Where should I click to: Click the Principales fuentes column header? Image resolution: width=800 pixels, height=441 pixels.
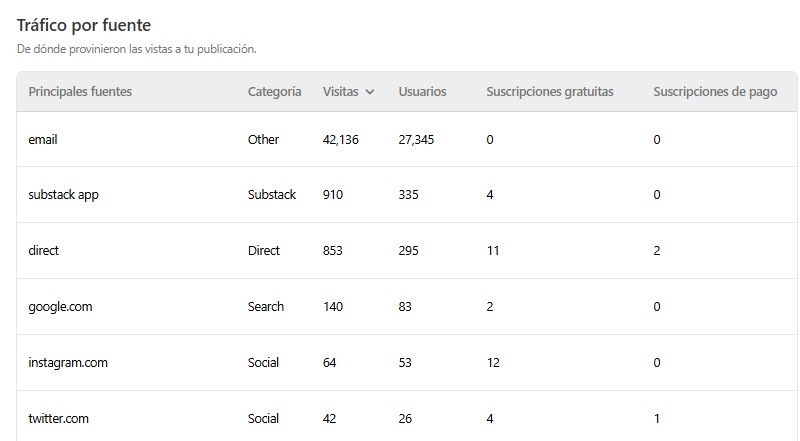[x=80, y=92]
